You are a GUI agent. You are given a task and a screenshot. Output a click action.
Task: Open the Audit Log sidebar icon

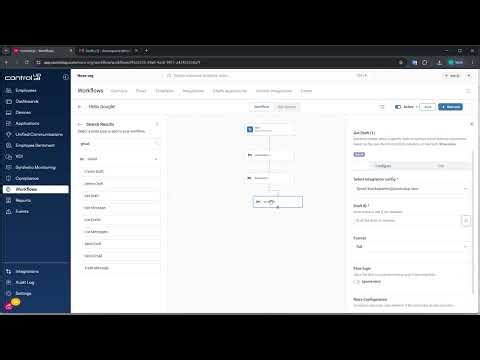[x=9, y=282]
